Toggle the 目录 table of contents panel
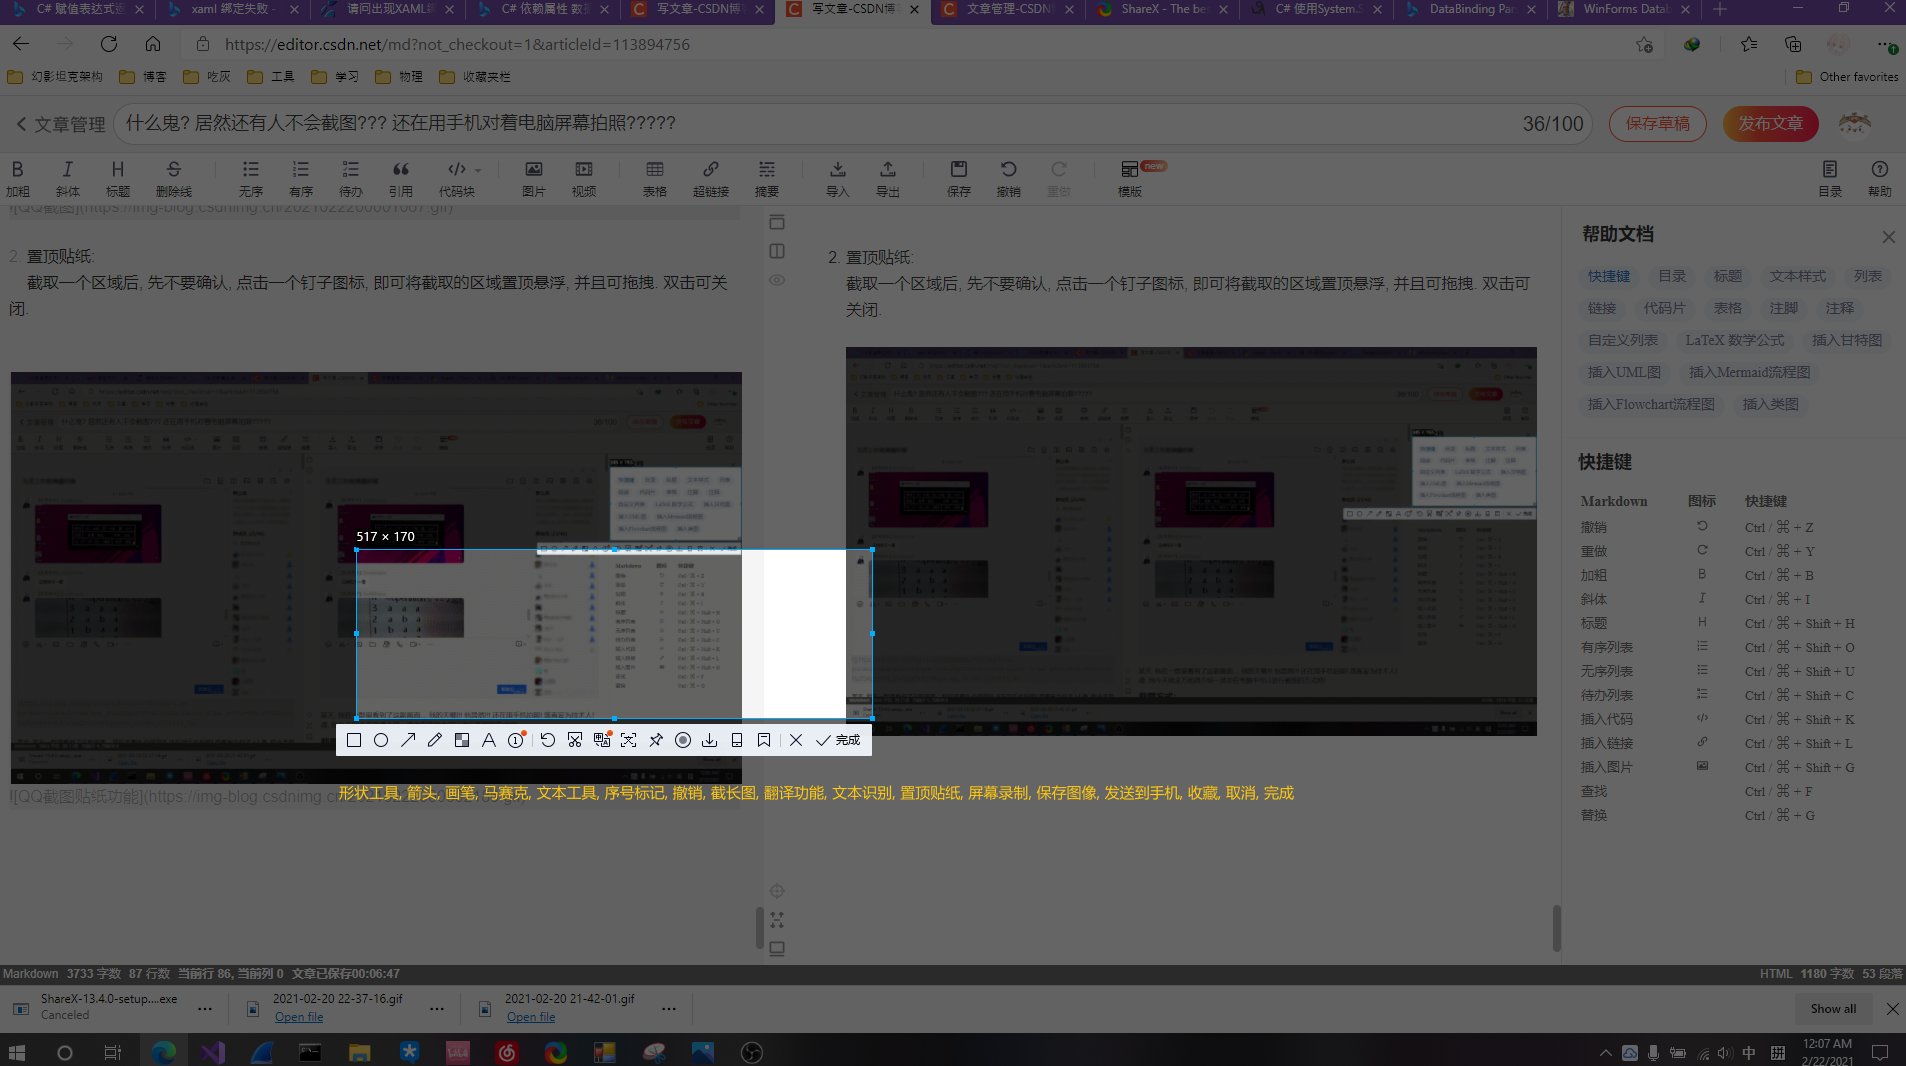The image size is (1906, 1066). 1830,178
